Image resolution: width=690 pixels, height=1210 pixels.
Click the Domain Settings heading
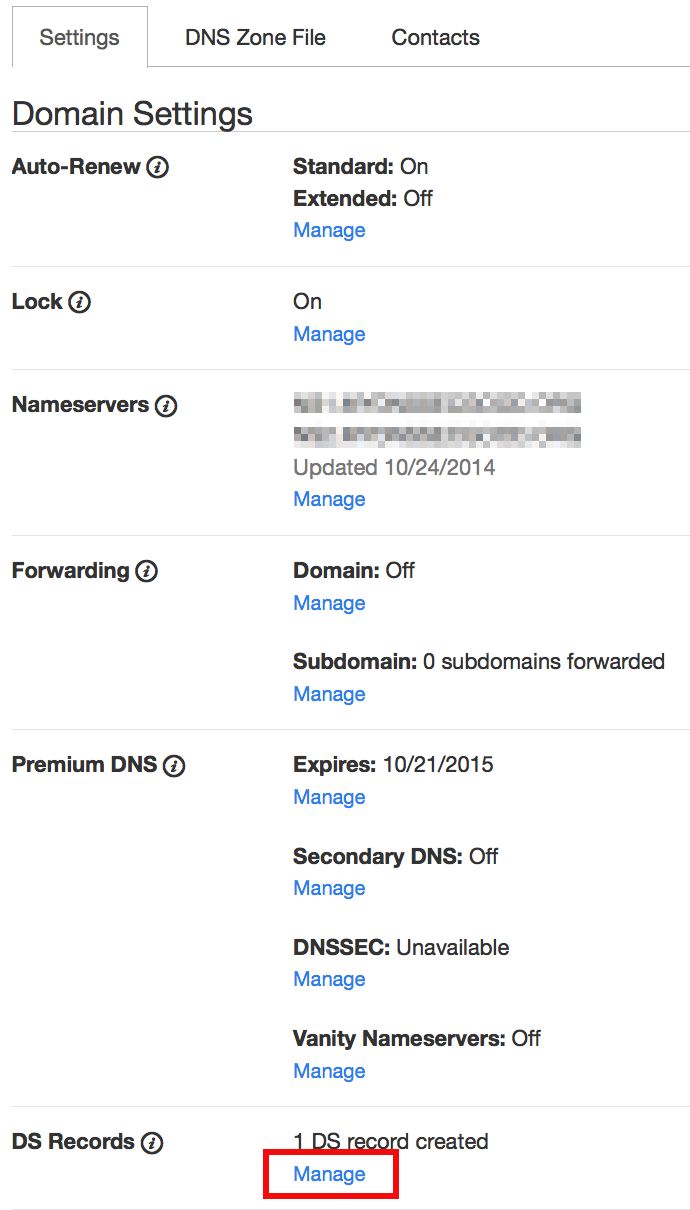click(132, 113)
